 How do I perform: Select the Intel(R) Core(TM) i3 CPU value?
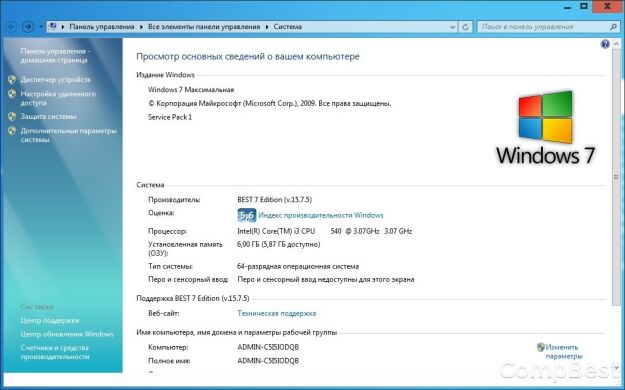(x=324, y=231)
